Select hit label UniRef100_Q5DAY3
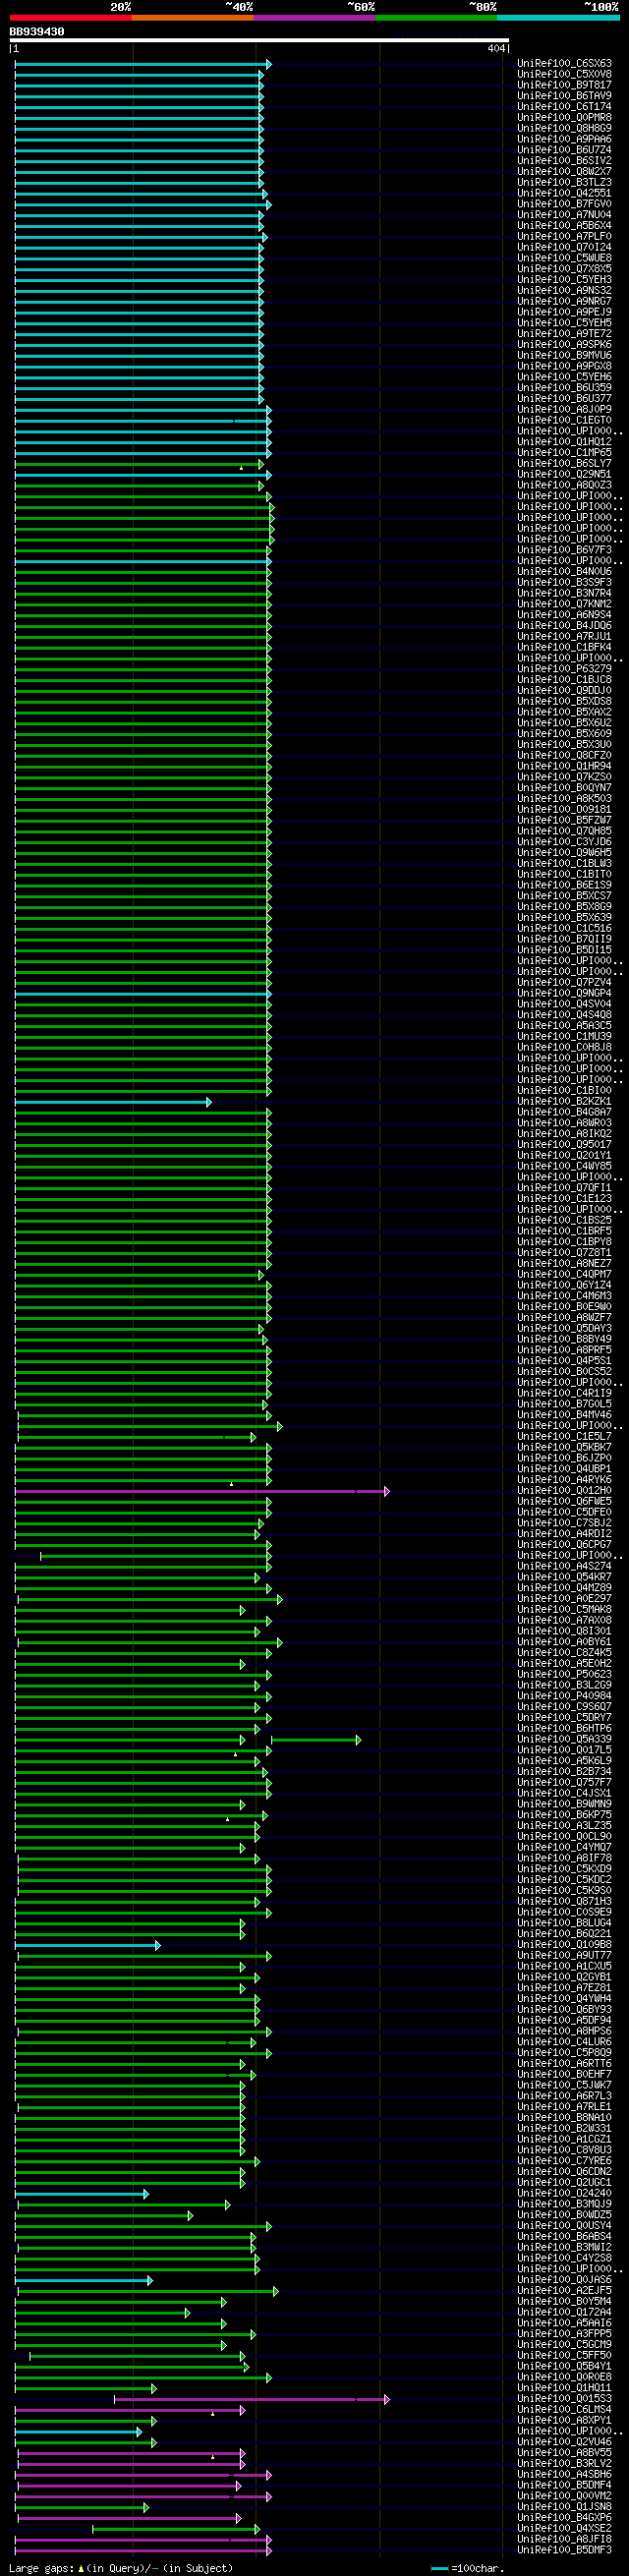Screen dimensions: 629x2576 click(564, 1329)
